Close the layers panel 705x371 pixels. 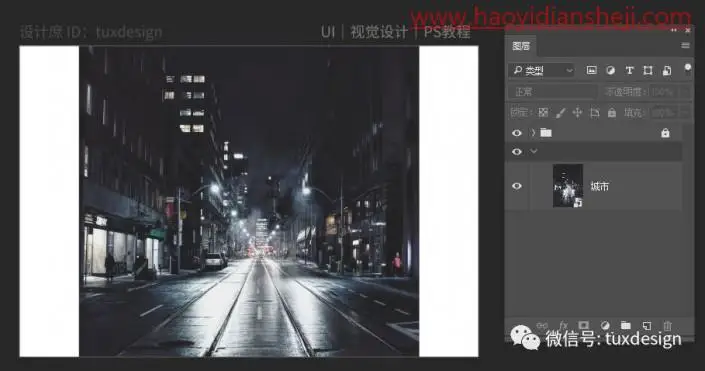pos(687,30)
